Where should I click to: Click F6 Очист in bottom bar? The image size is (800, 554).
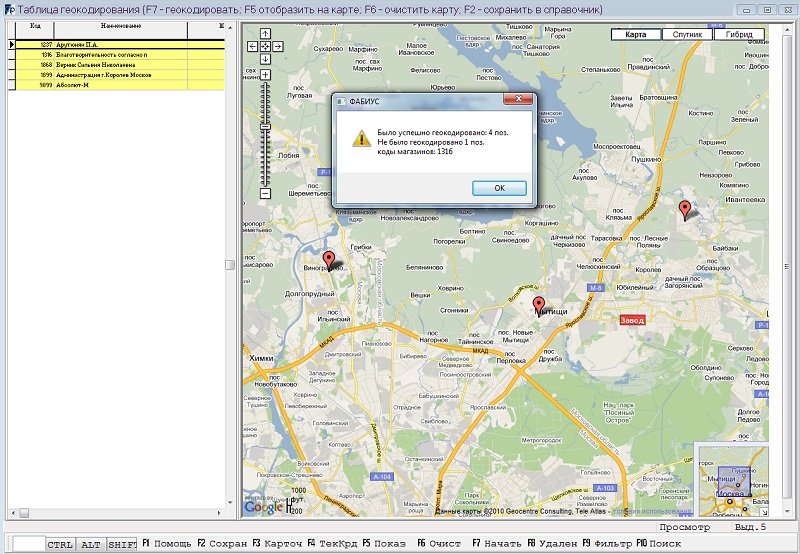[x=439, y=544]
